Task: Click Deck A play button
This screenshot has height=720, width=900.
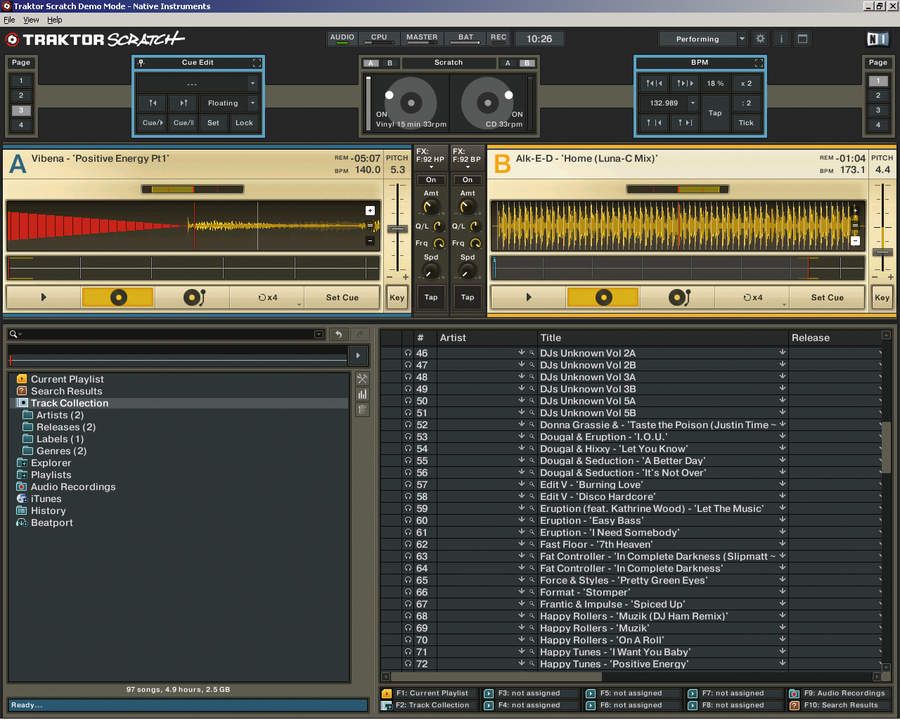Action: click(43, 297)
